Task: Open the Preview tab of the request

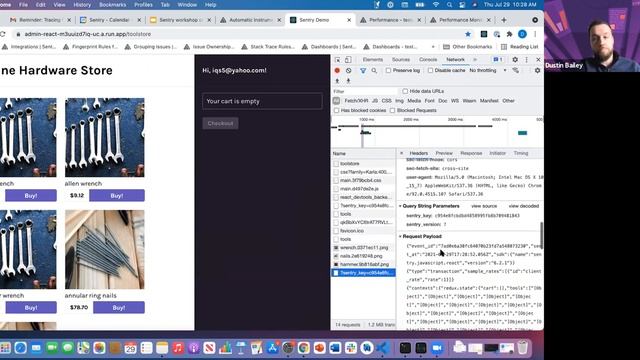Action: coord(444,153)
